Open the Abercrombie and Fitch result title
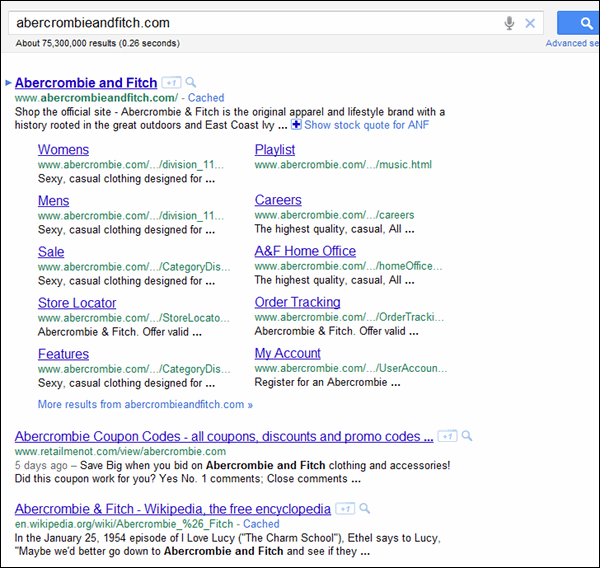Screen dimensions: 600x568 pos(86,83)
